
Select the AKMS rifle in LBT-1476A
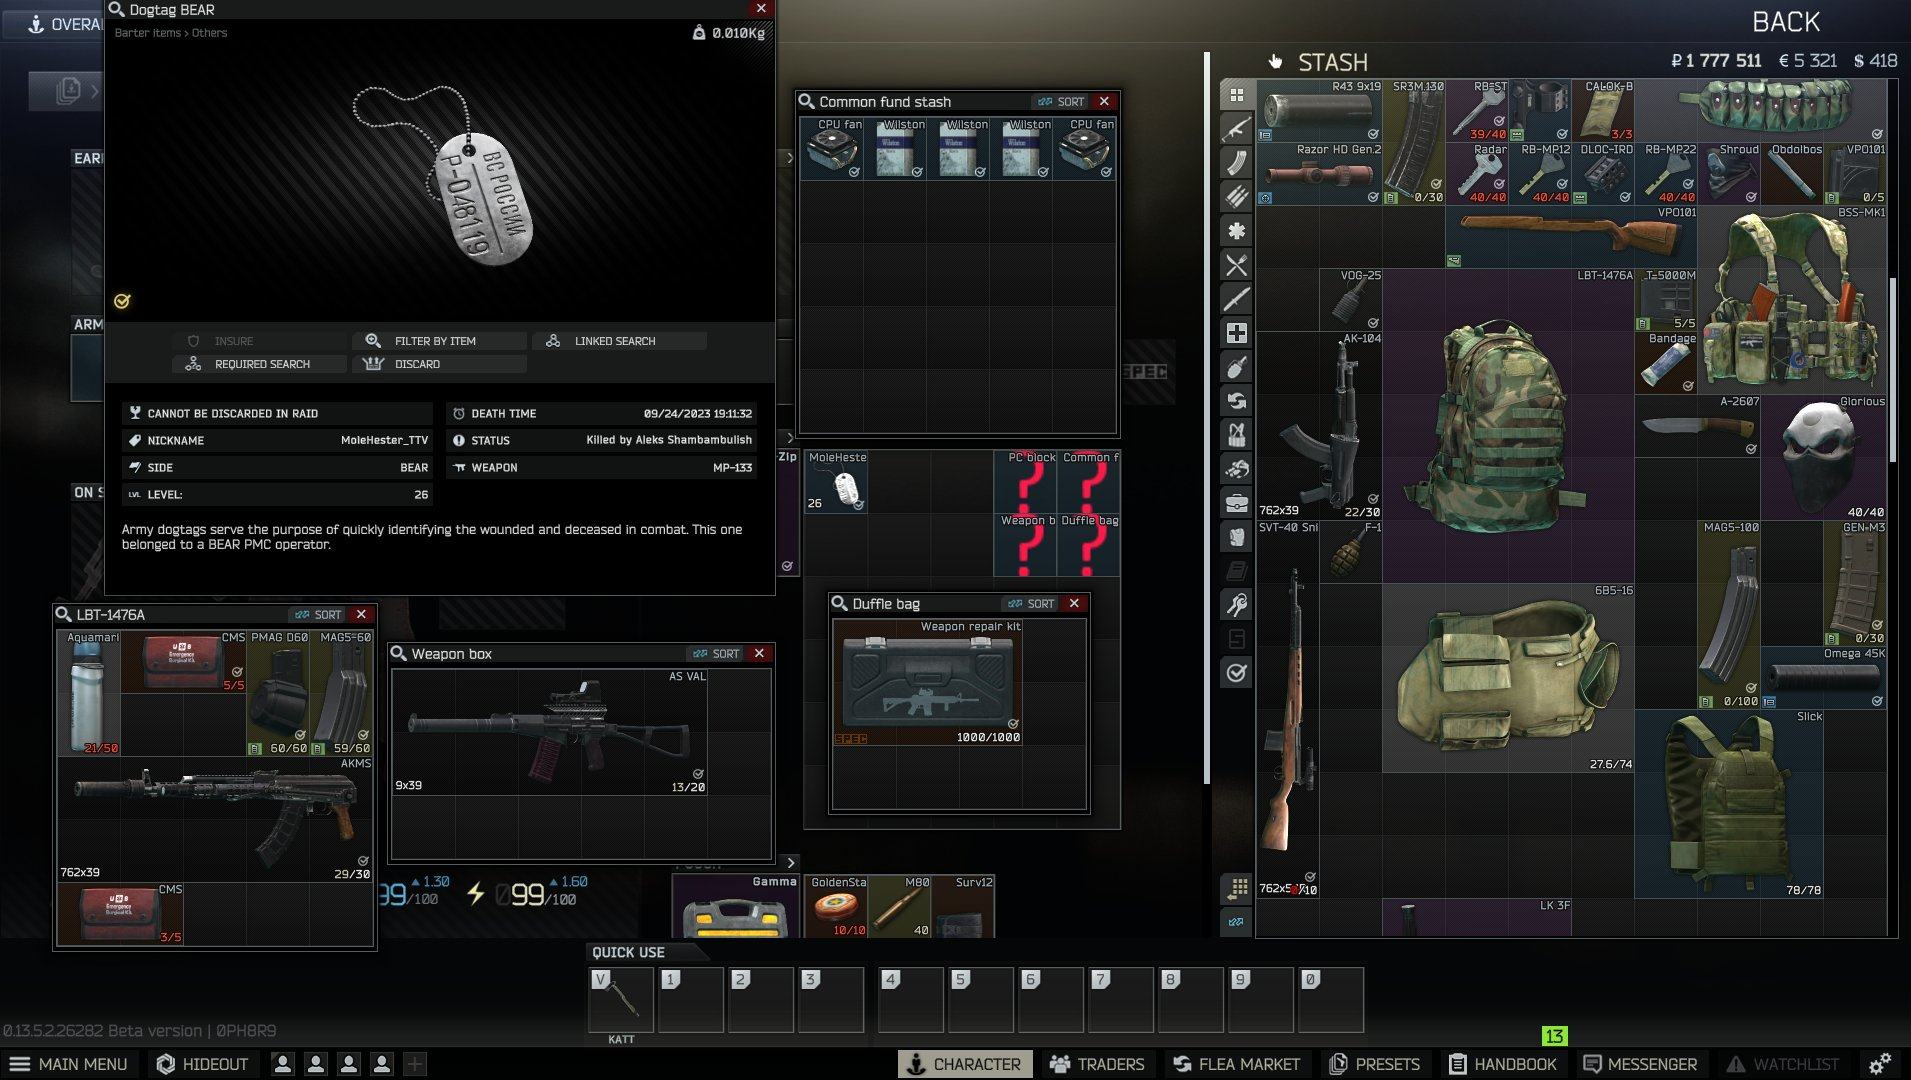click(x=215, y=819)
